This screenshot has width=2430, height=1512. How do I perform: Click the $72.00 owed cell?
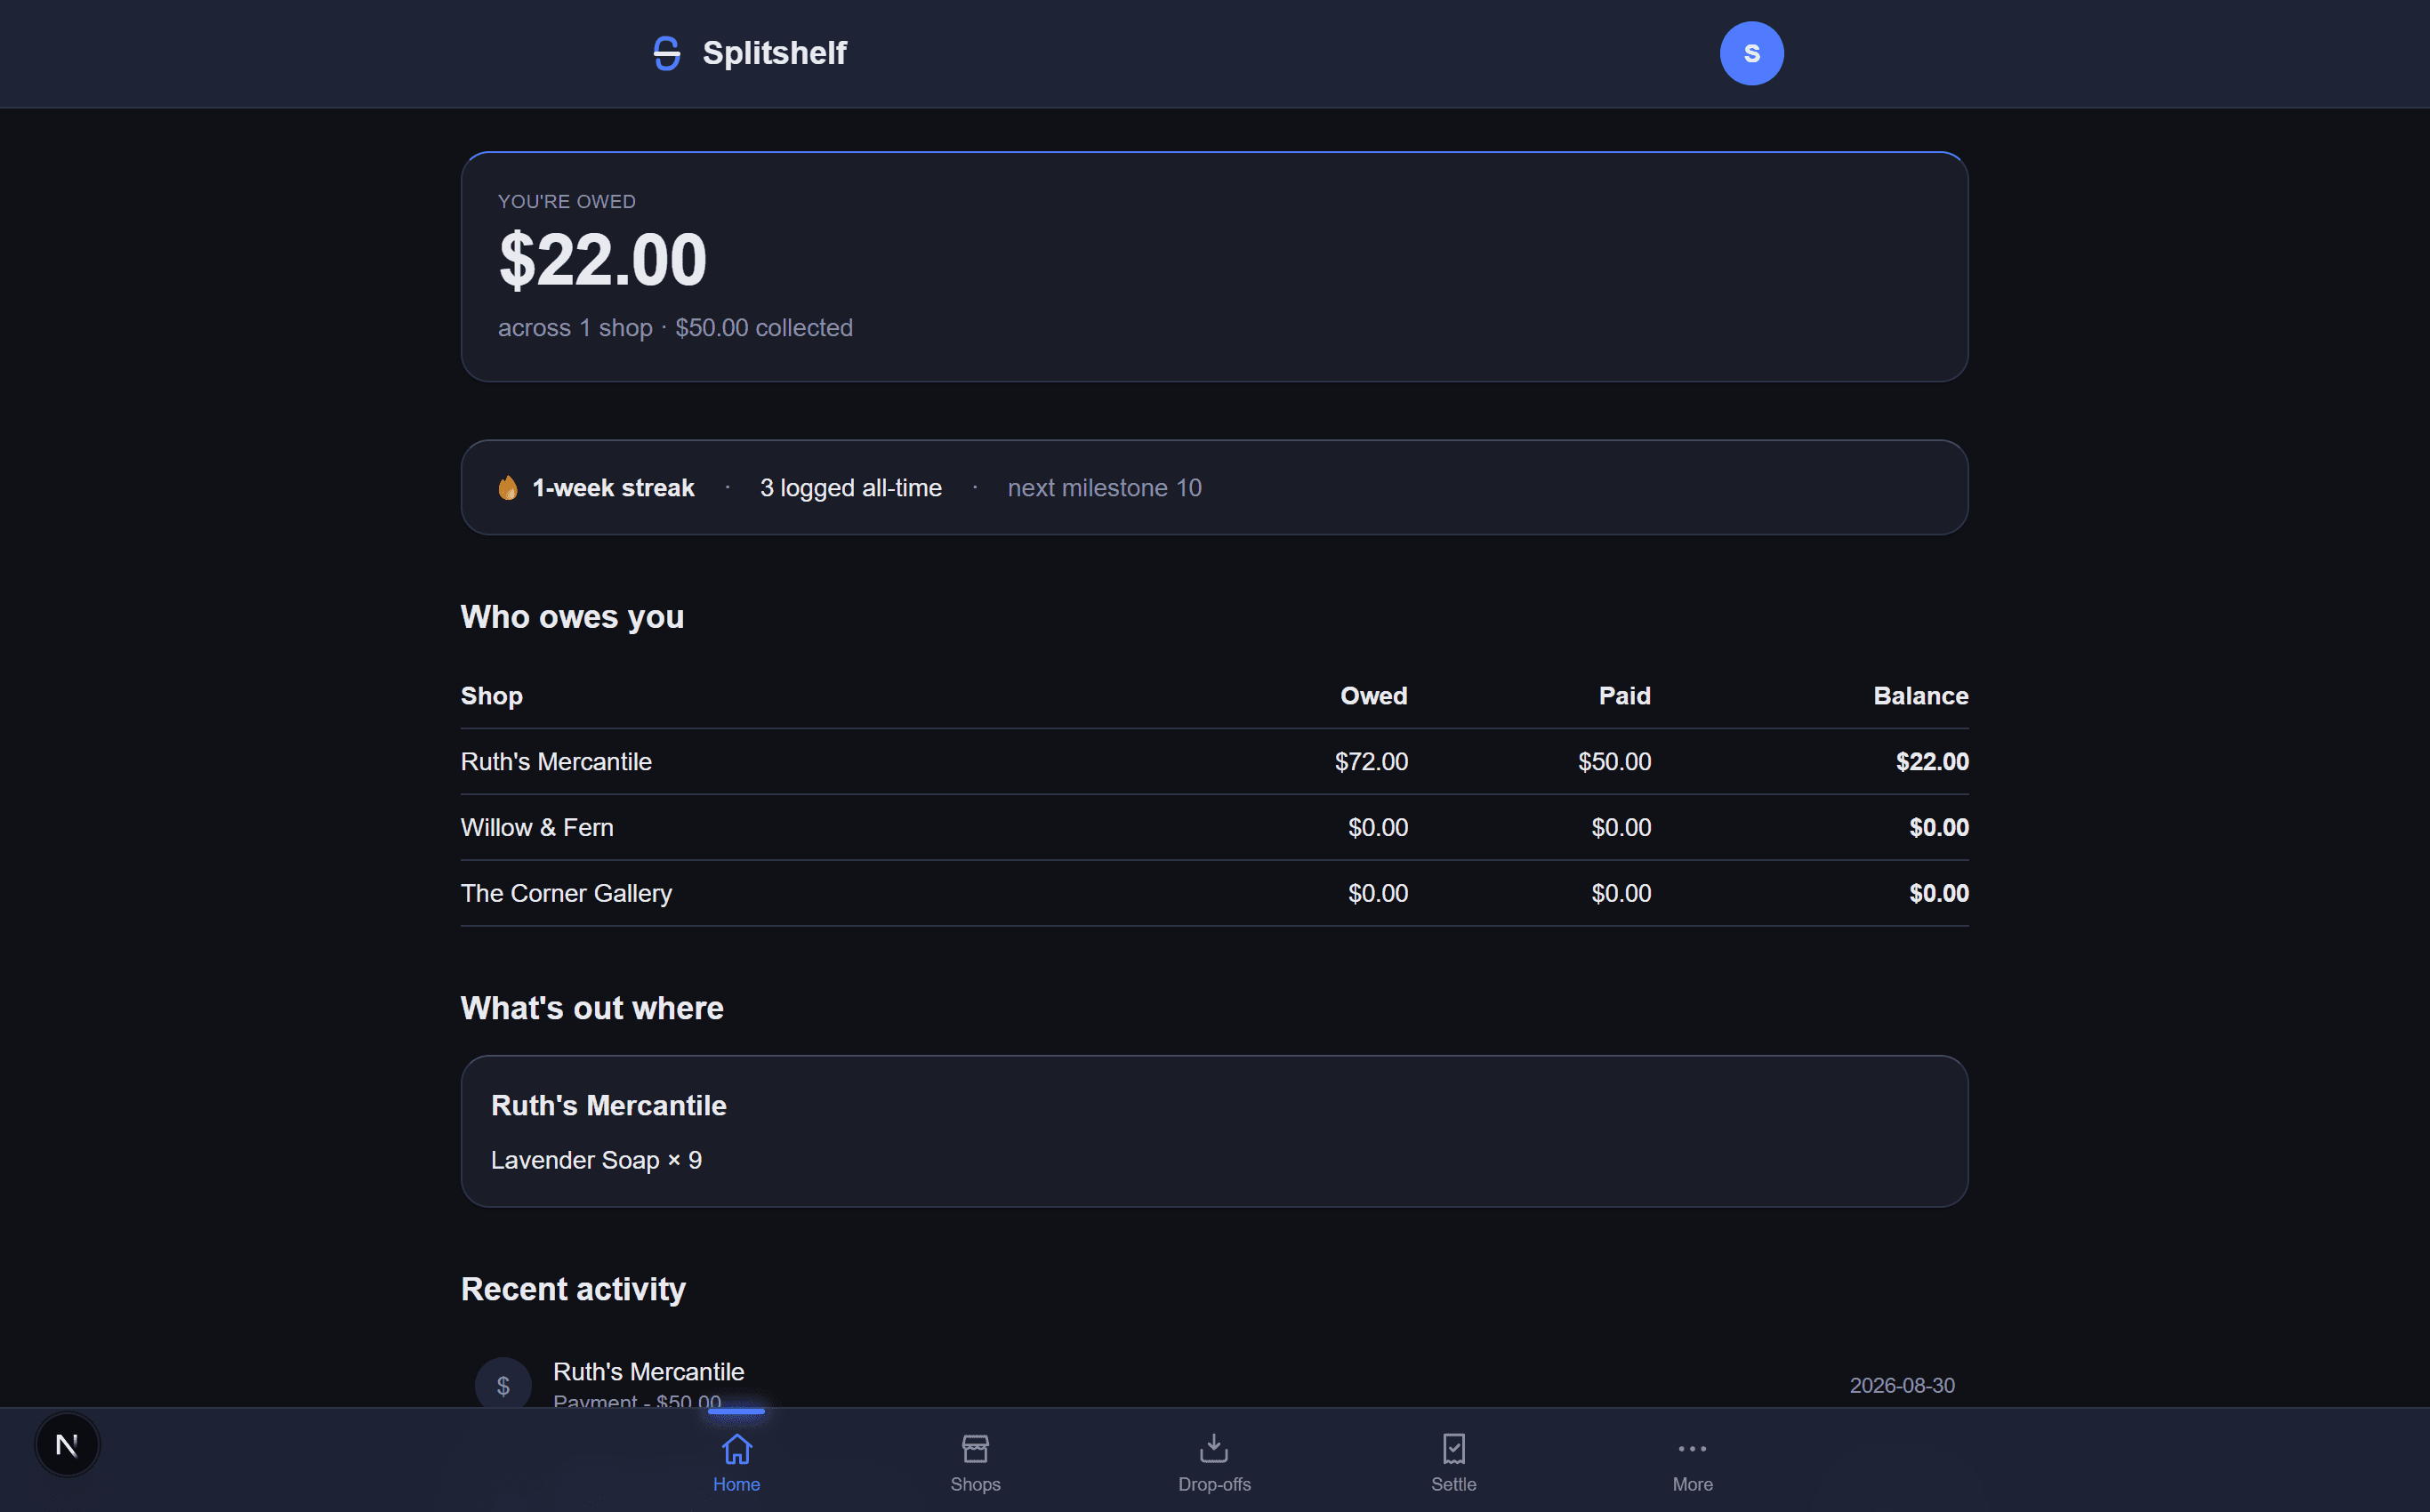point(1371,762)
